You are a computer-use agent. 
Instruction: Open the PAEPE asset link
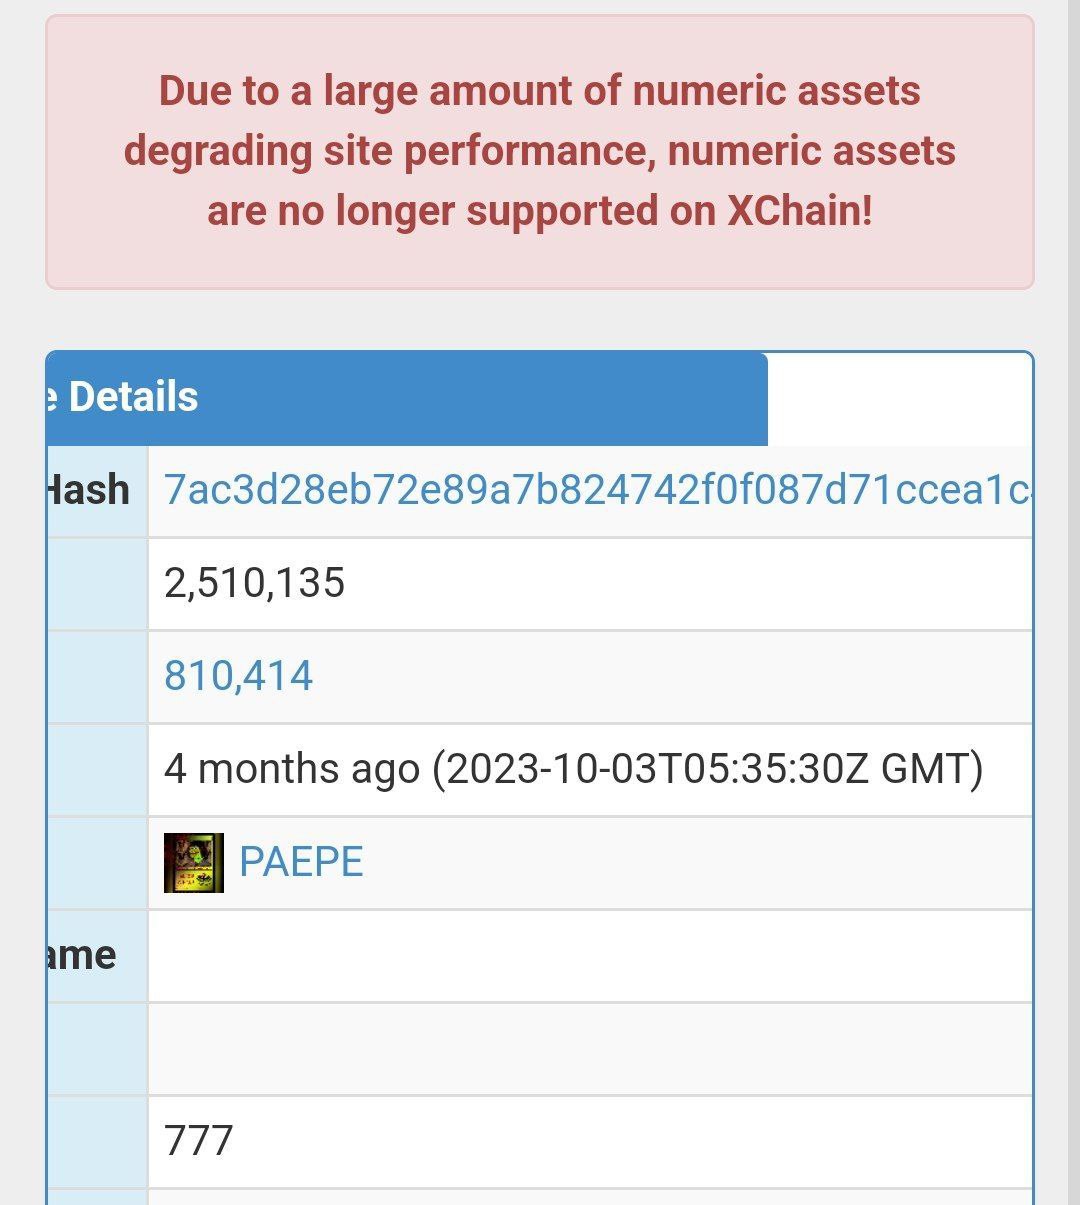click(301, 862)
